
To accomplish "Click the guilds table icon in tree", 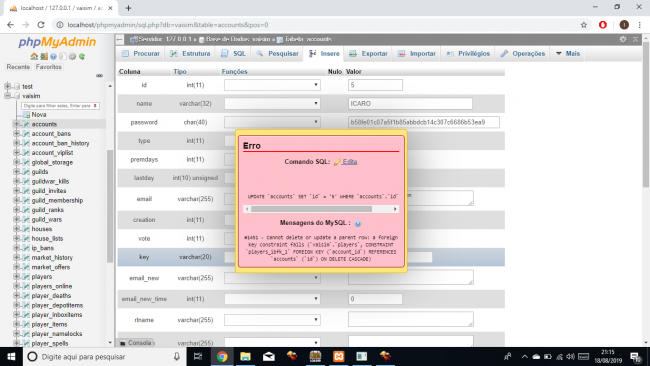I will [27, 172].
